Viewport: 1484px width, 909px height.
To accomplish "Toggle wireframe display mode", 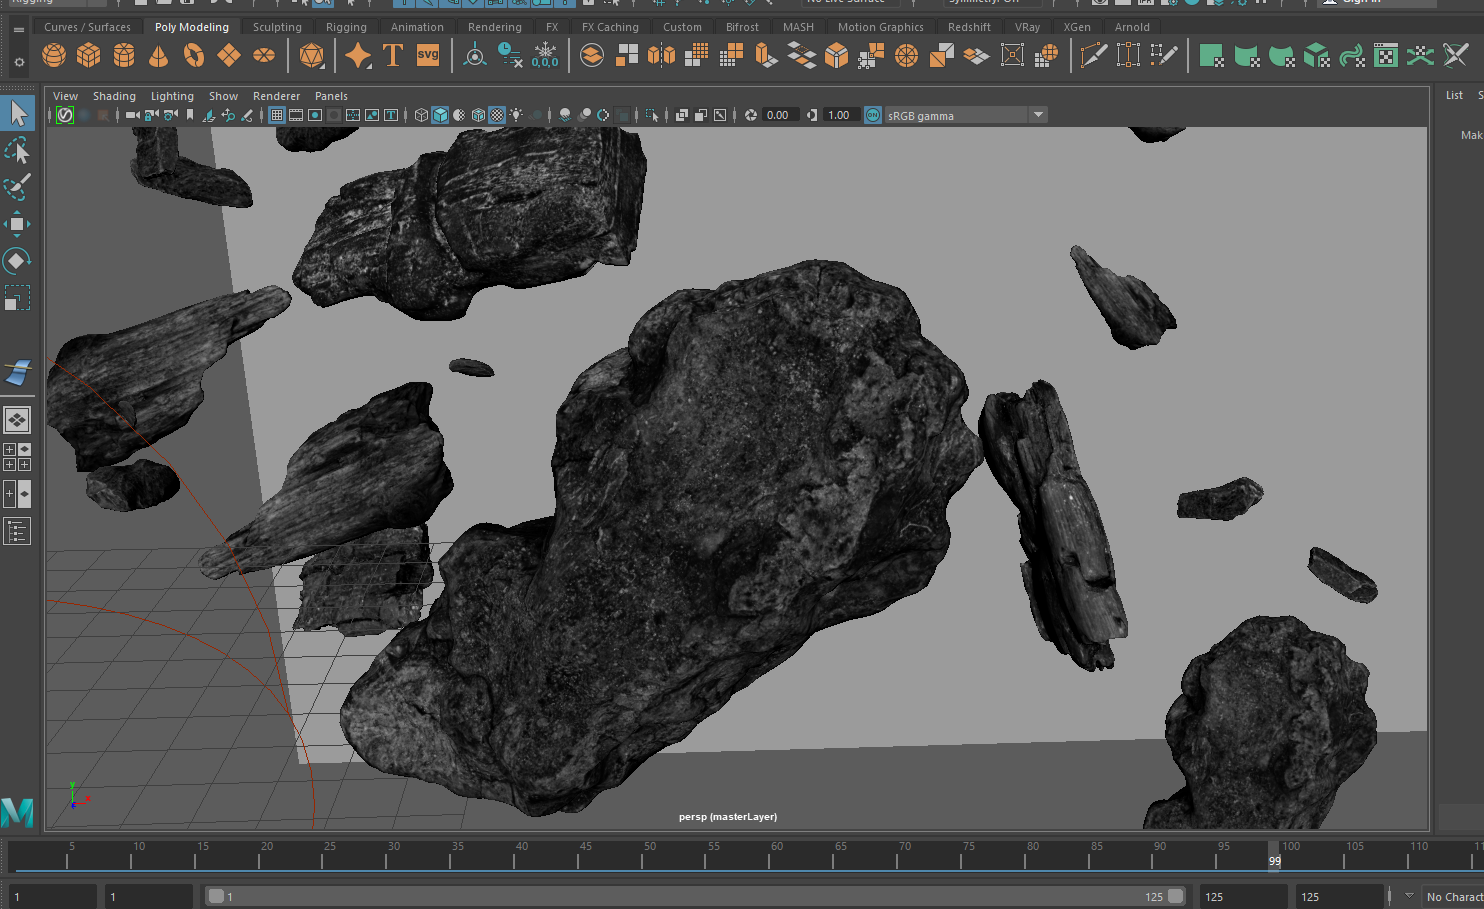I will [421, 115].
